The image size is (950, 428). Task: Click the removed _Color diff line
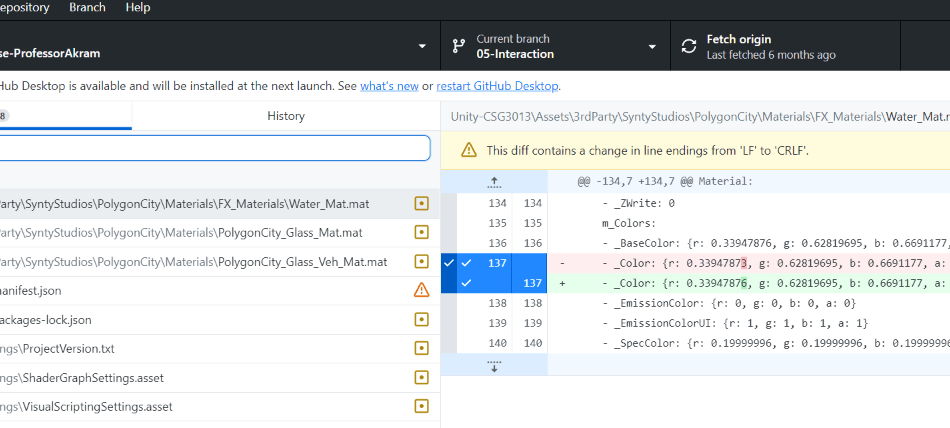749,263
